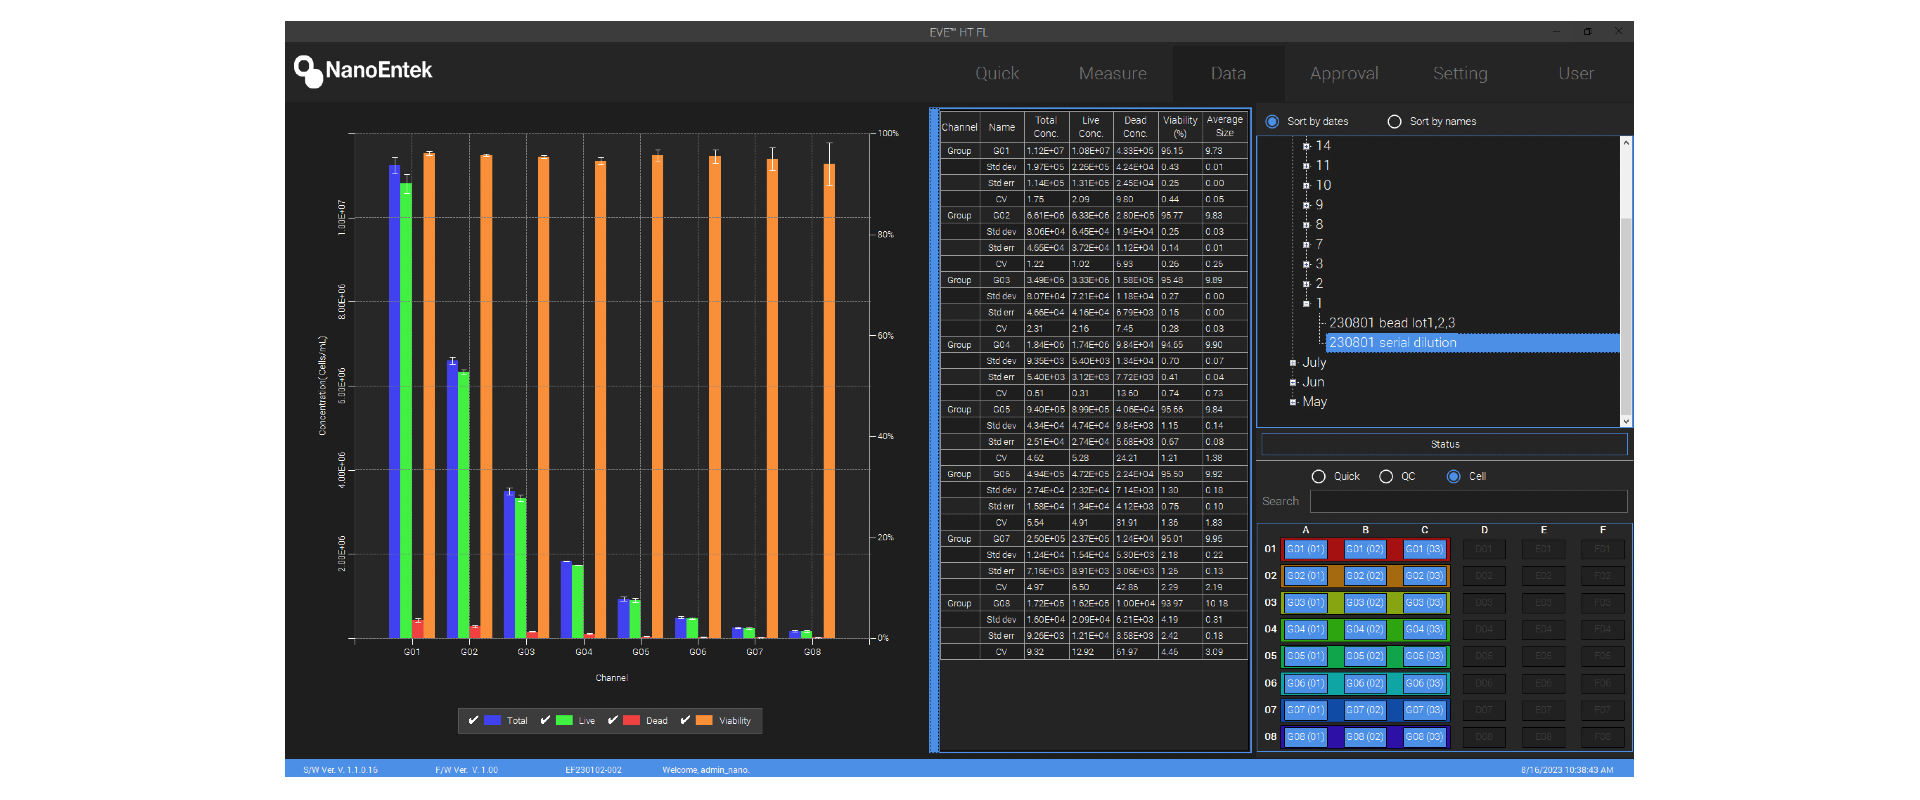Choose the Sort by names option

click(1394, 122)
